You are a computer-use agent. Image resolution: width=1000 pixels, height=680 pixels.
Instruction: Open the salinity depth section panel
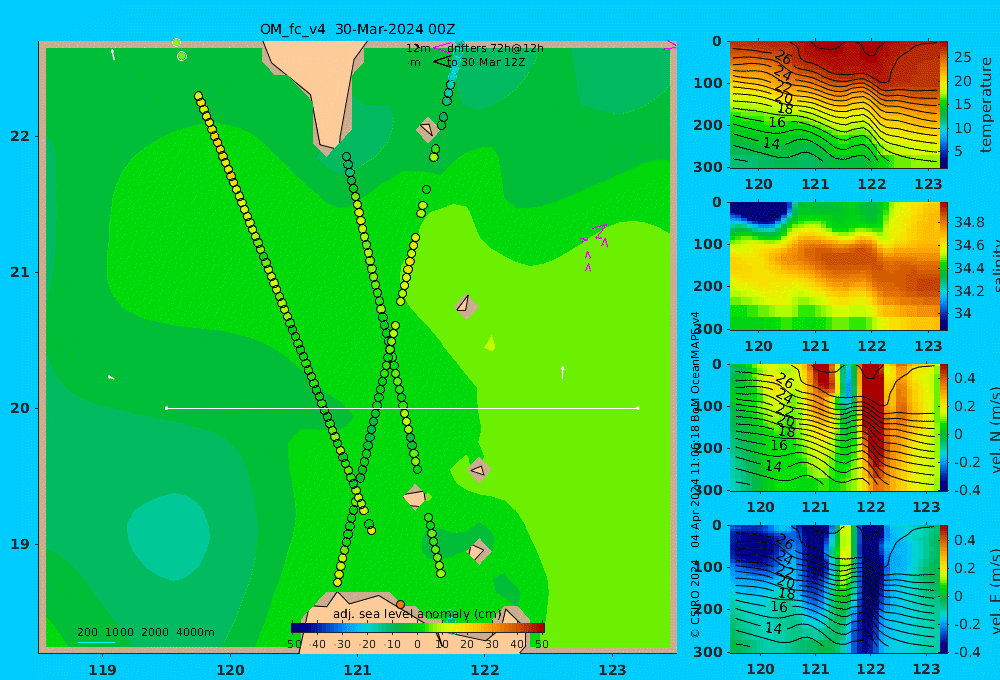pos(834,266)
